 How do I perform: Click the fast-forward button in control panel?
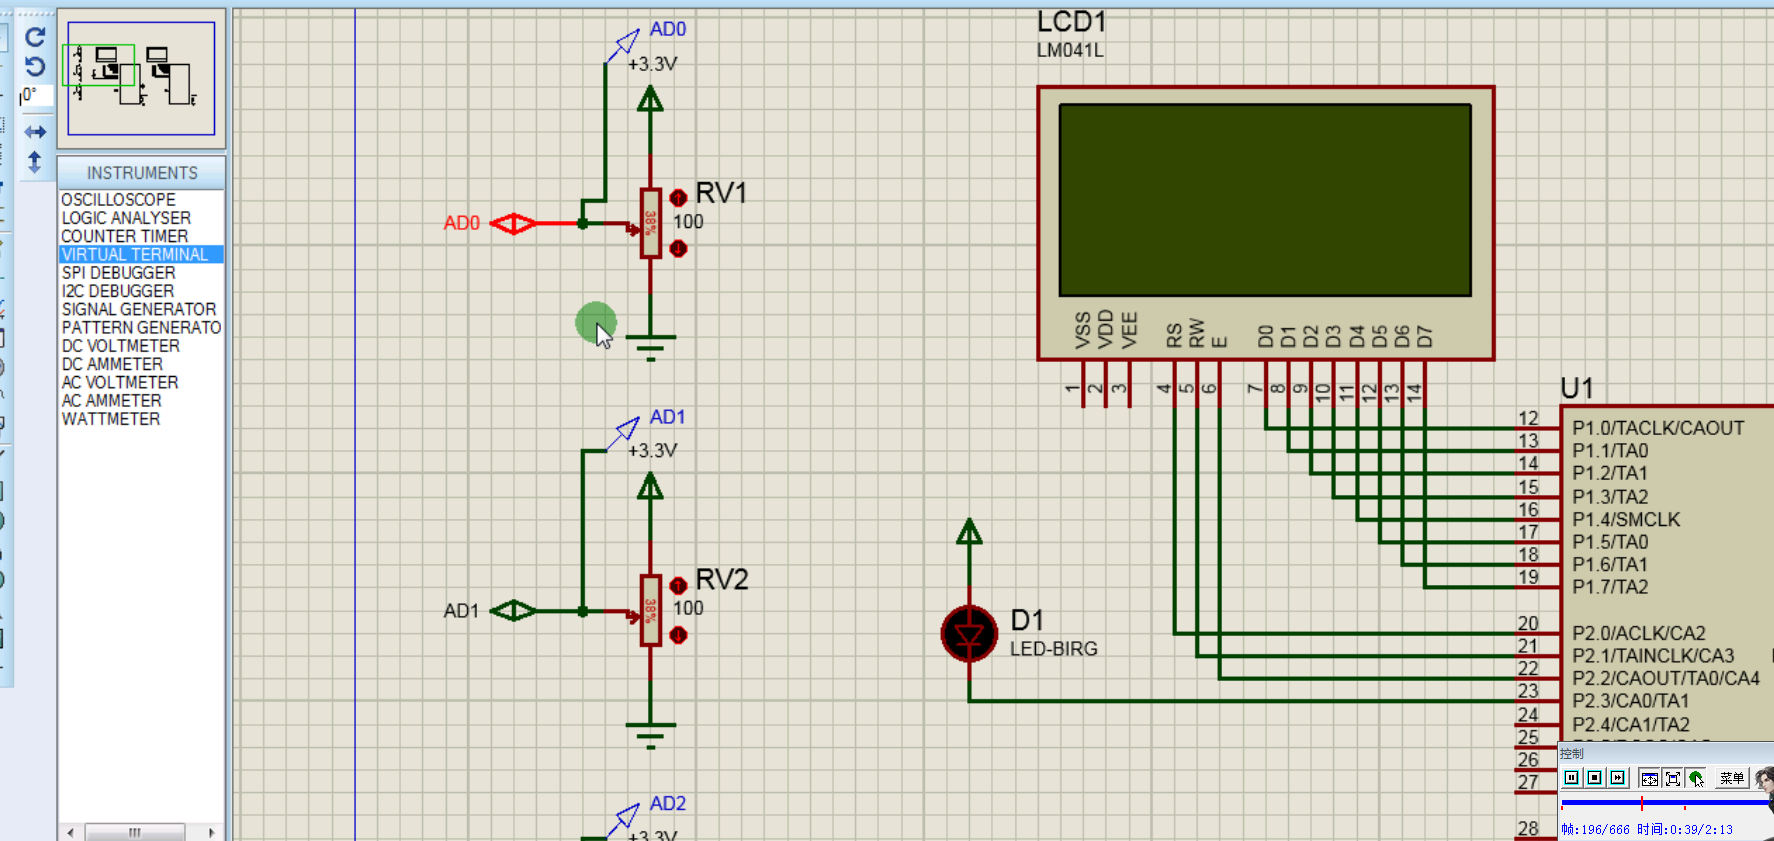coord(1618,778)
